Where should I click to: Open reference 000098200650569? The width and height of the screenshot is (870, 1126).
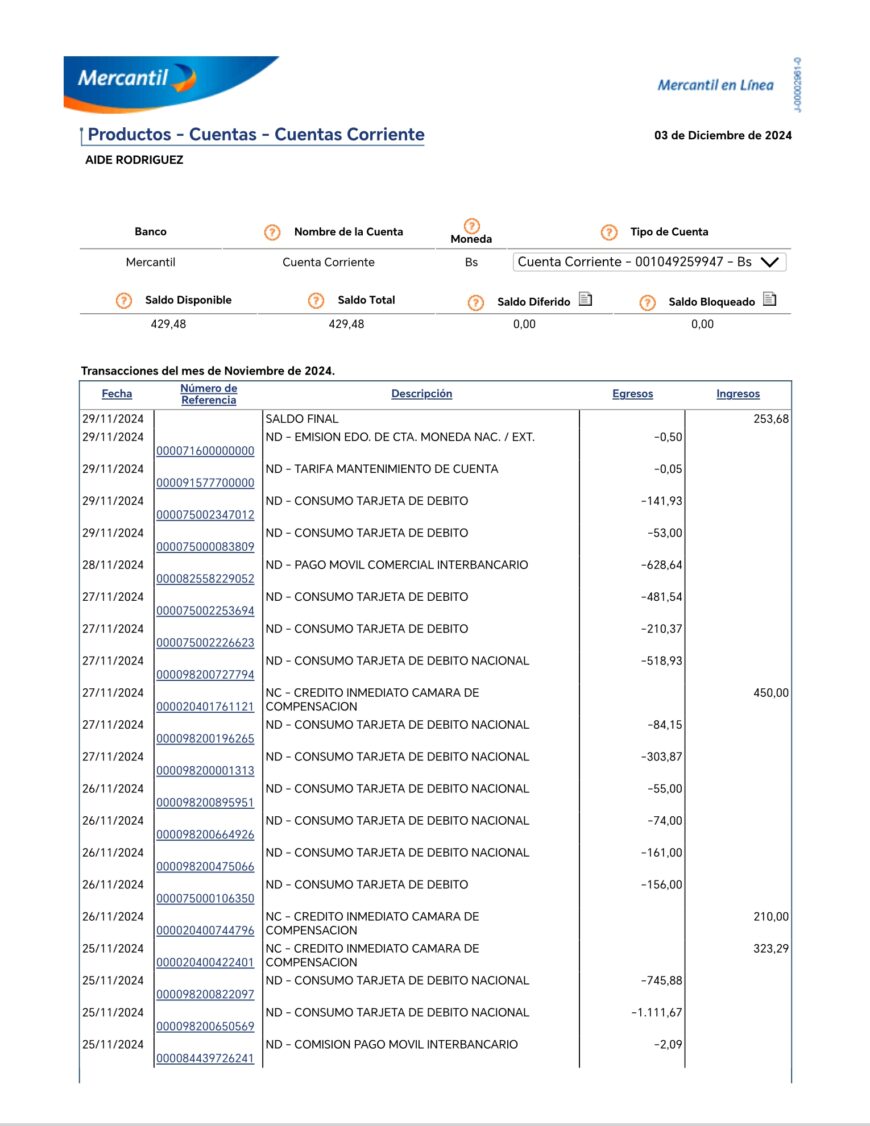click(205, 1026)
